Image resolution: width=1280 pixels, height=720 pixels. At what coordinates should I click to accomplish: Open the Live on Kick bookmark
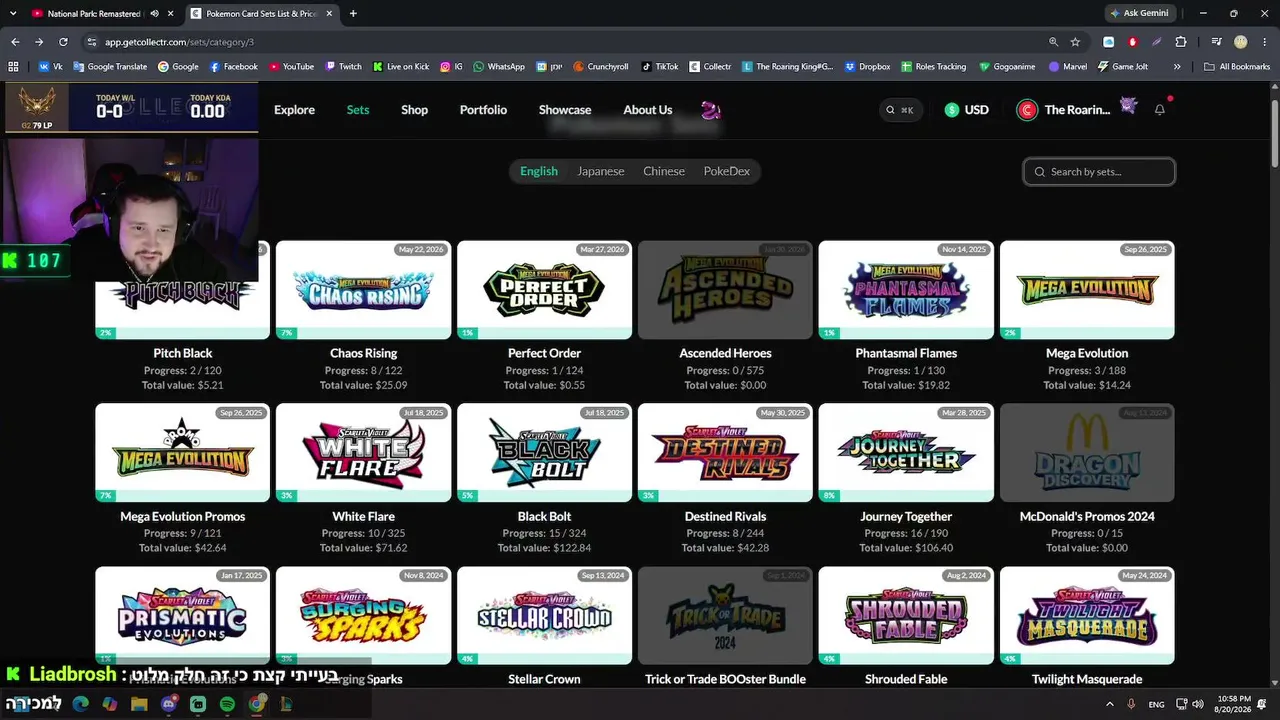[x=401, y=67]
